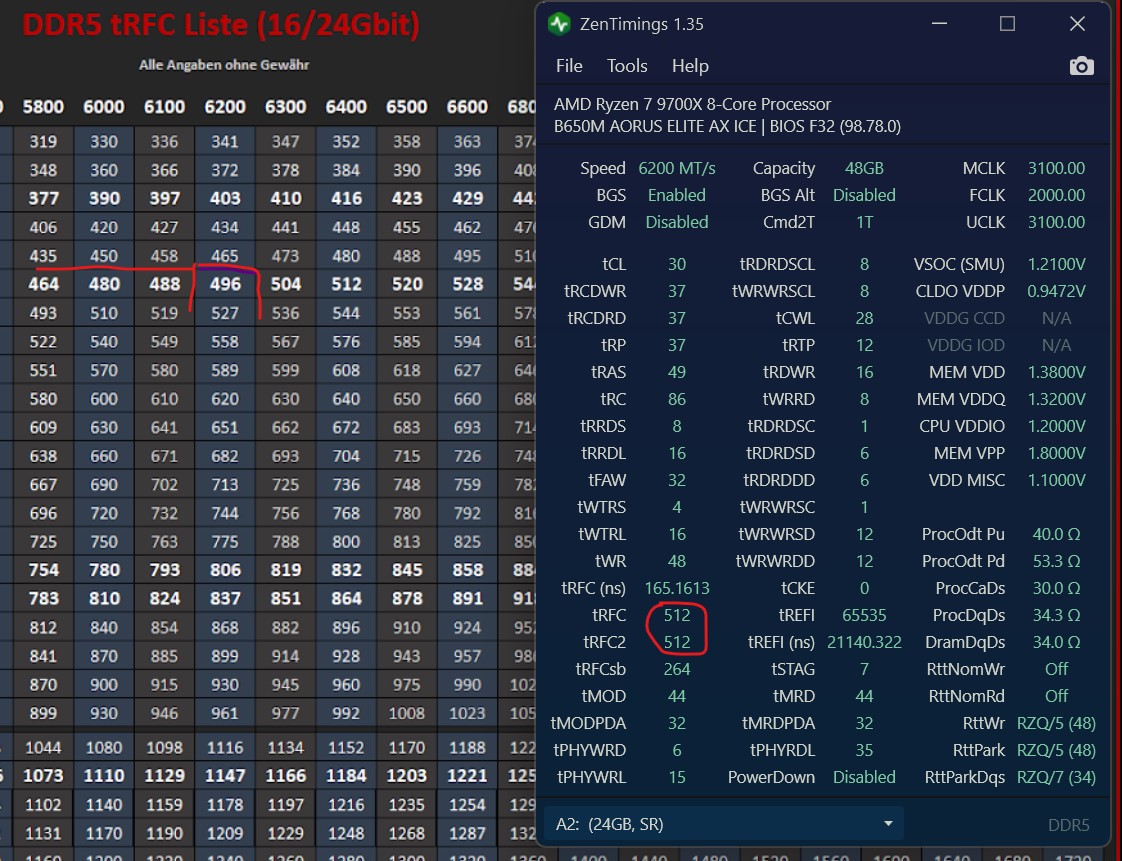Click the tRFCsb value 264
Screen dimensions: 1122x861
[676, 669]
